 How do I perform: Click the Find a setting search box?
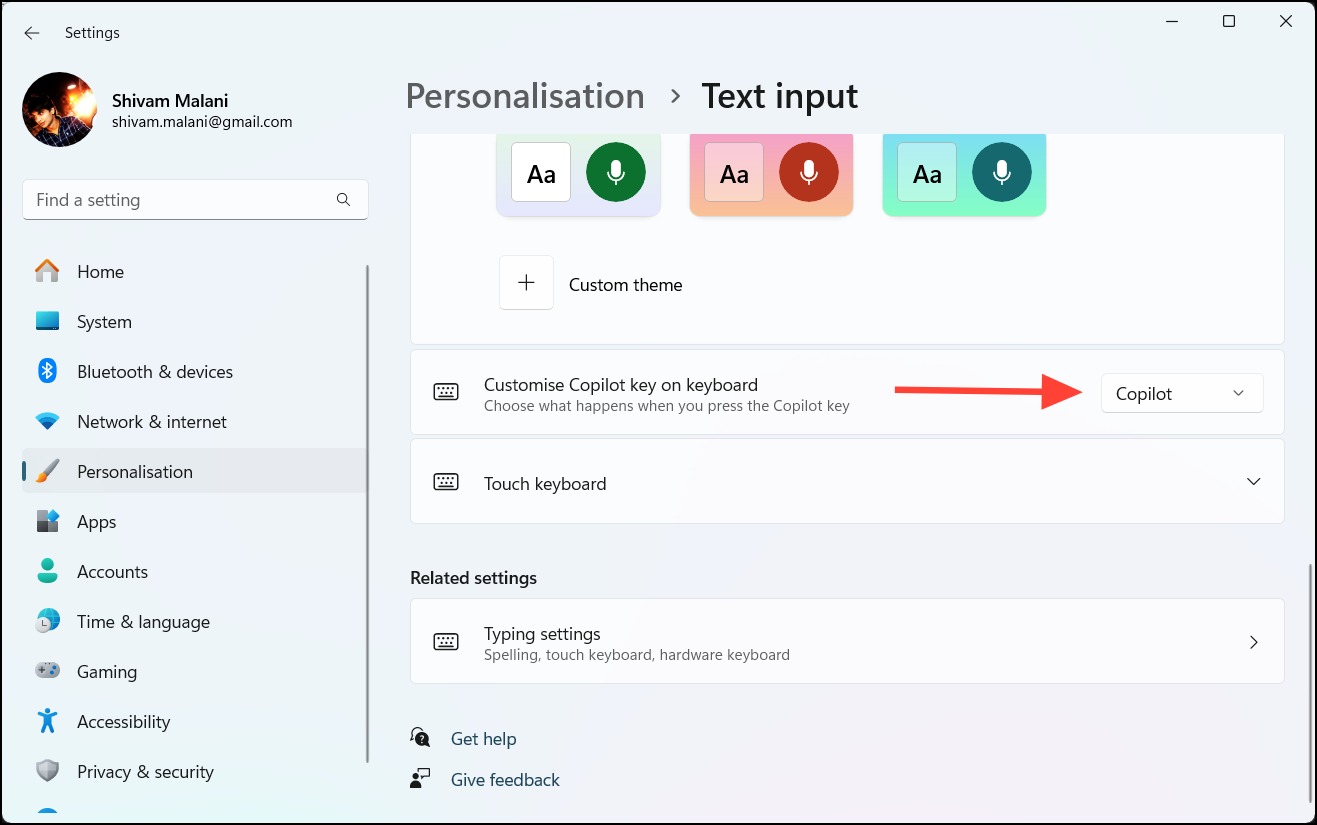click(195, 200)
